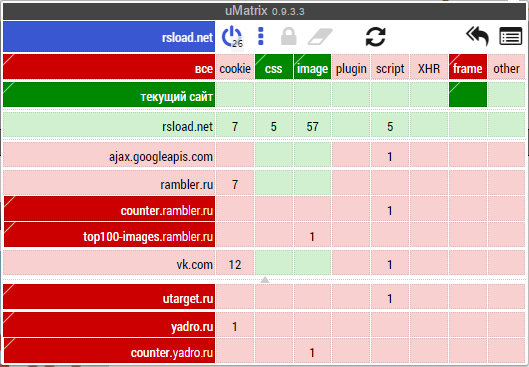Click the top100-images.rambler.ru row label

tap(109, 235)
